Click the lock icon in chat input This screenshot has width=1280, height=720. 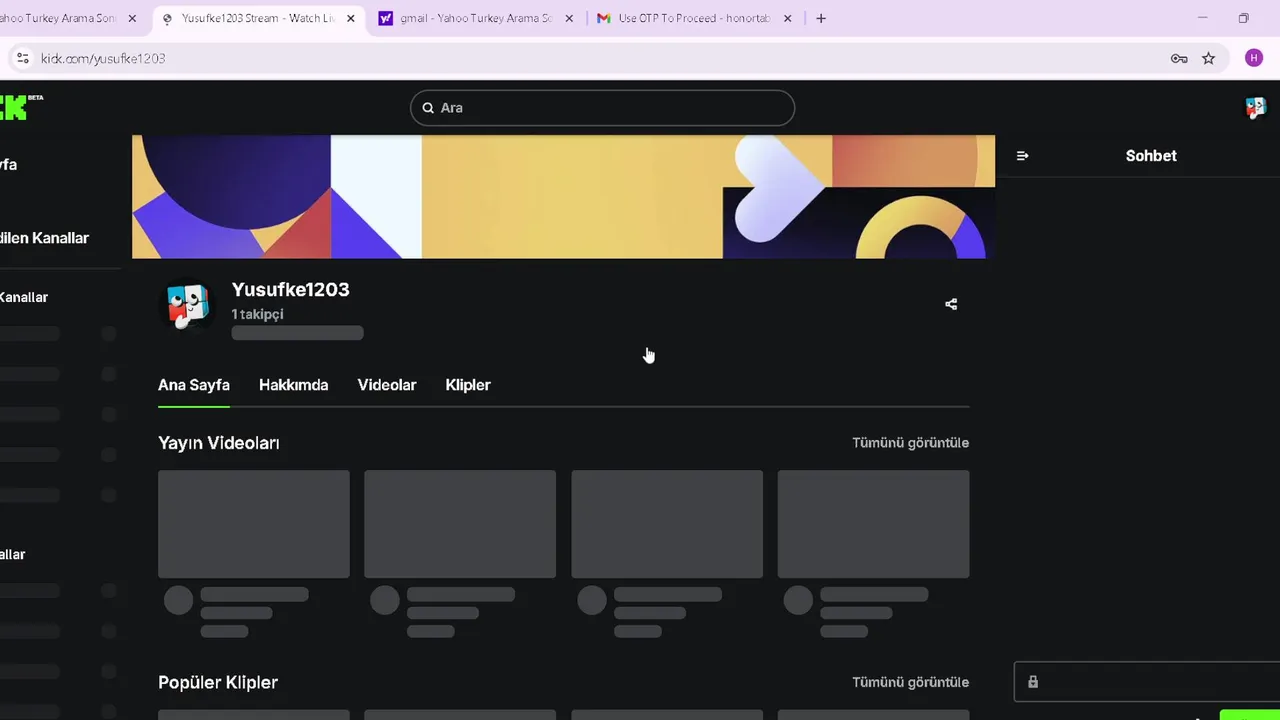click(x=1033, y=682)
